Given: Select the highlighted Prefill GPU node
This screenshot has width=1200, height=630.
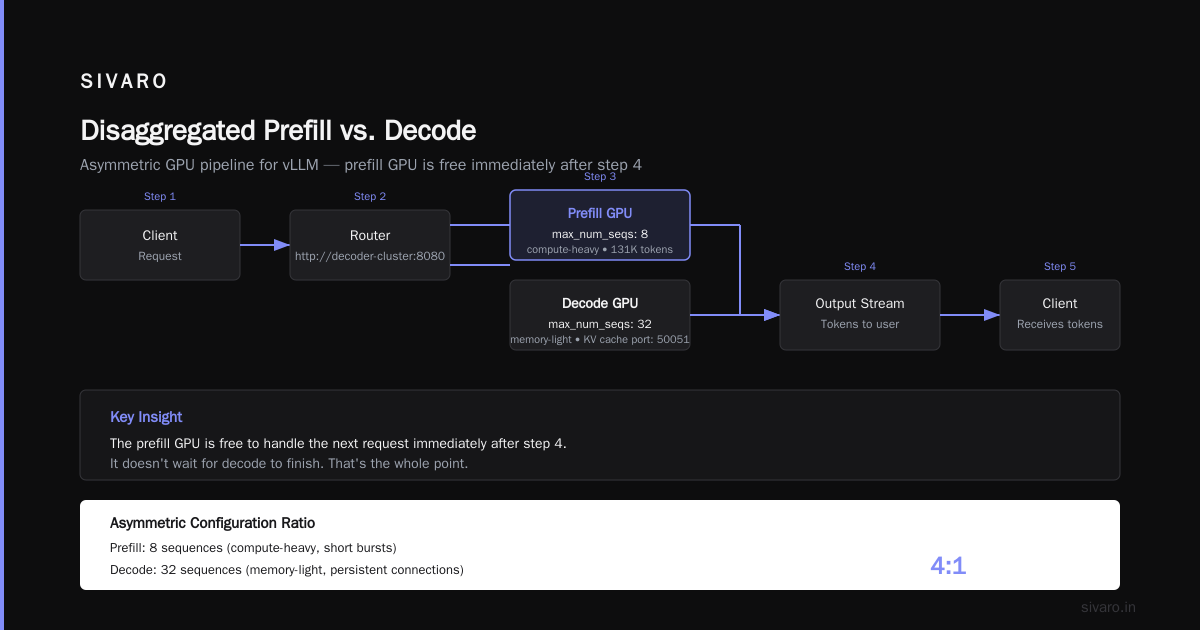Looking at the screenshot, I should [600, 225].
